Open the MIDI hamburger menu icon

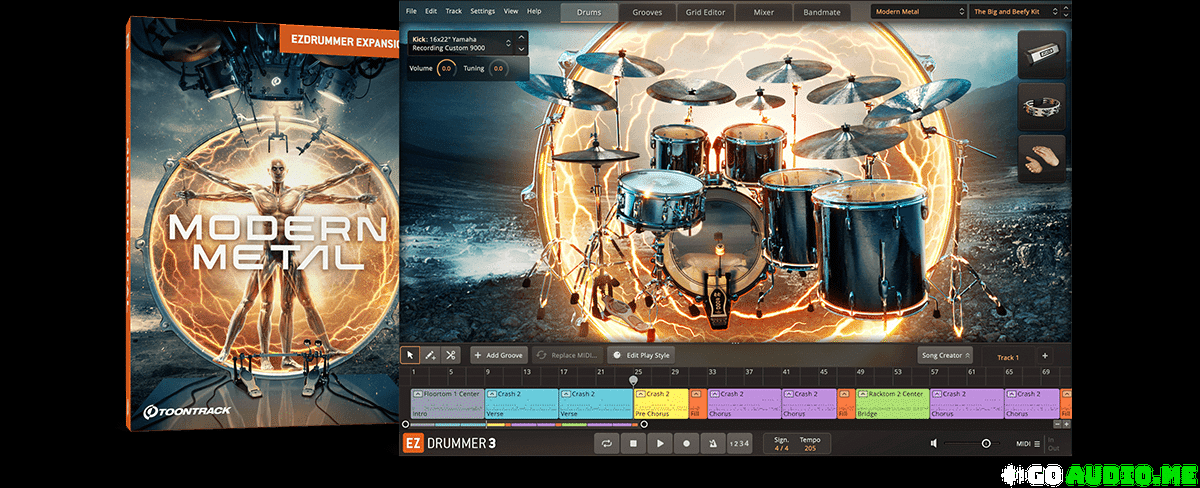pos(1036,443)
